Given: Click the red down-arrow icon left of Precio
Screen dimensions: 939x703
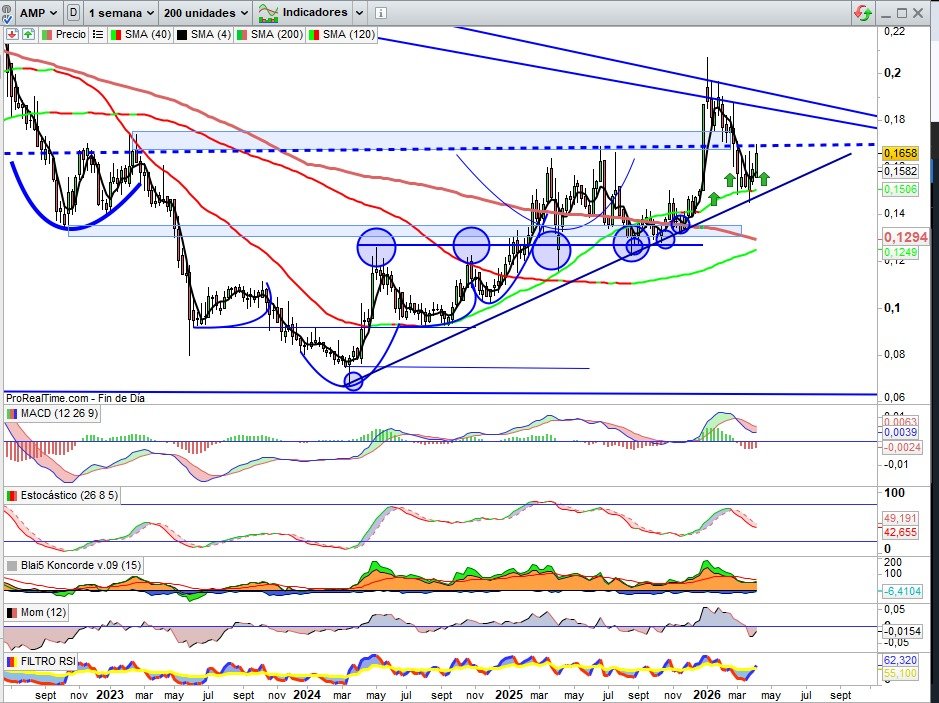Looking at the screenshot, I should pos(12,35).
